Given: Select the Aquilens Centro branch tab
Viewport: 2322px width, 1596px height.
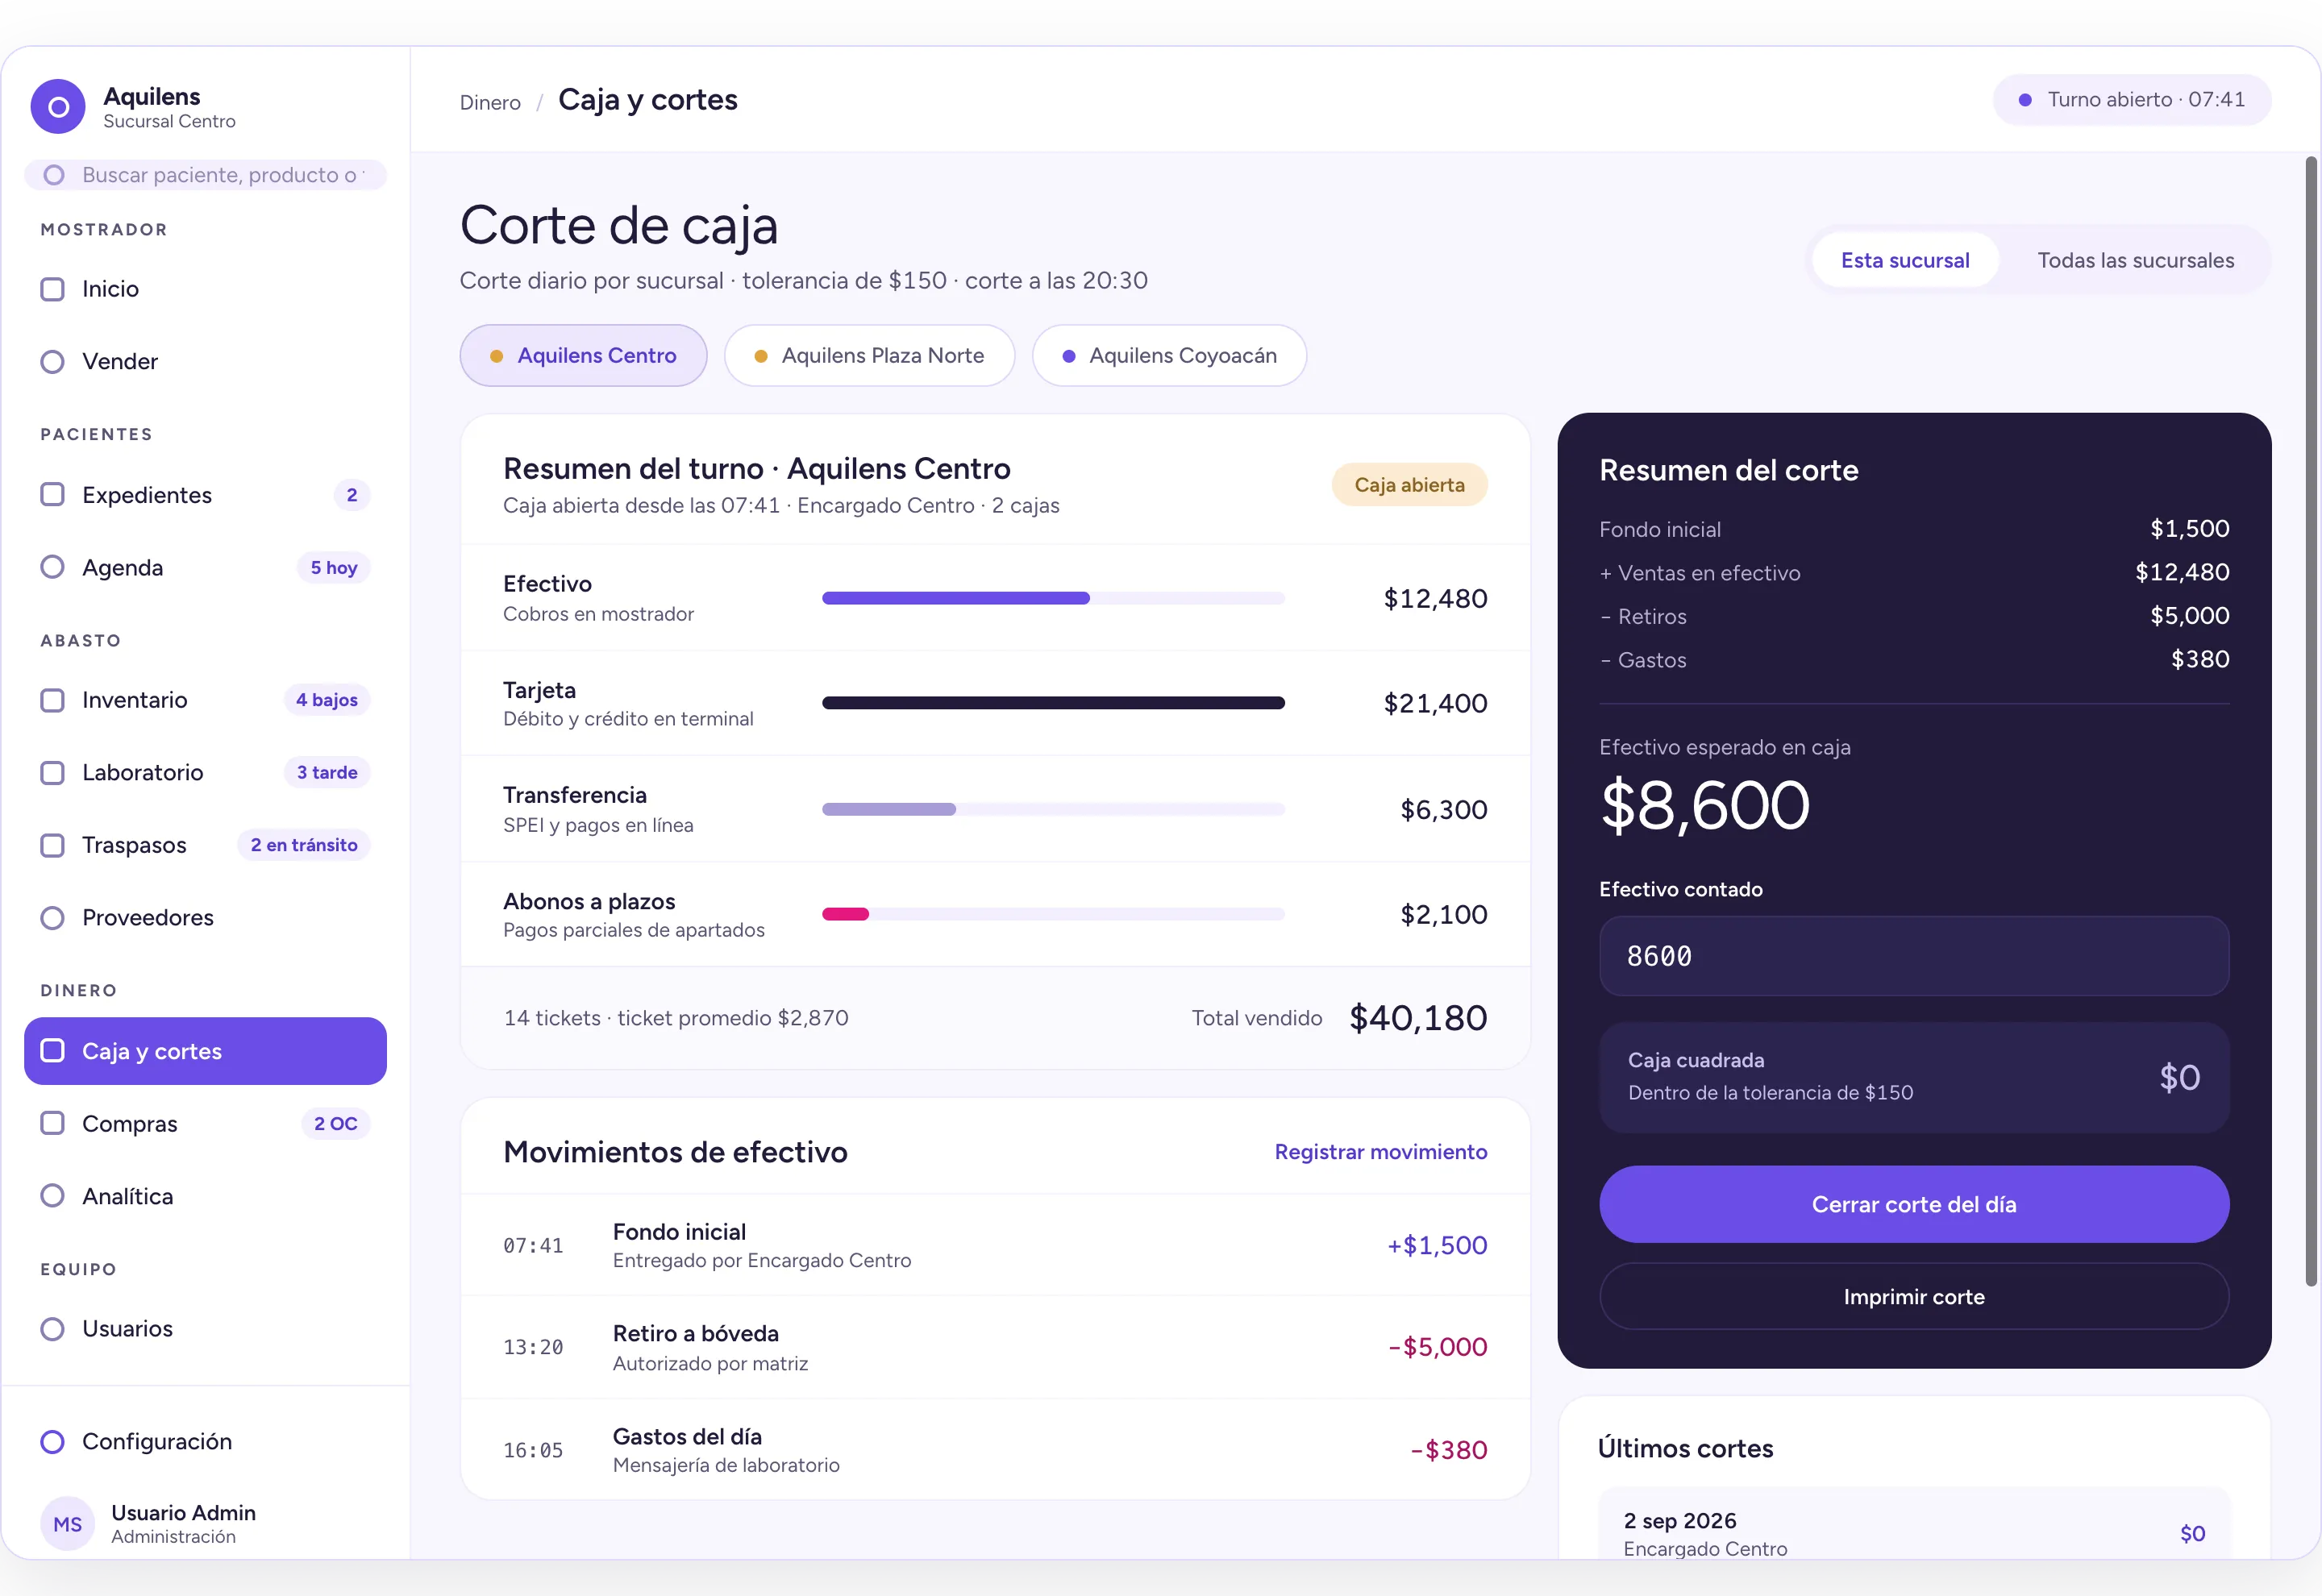Looking at the screenshot, I should pos(583,355).
